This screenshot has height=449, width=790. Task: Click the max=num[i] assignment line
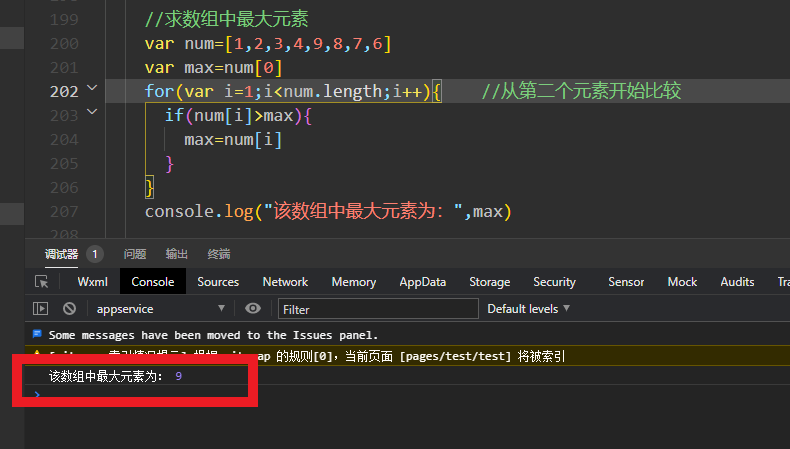click(233, 140)
